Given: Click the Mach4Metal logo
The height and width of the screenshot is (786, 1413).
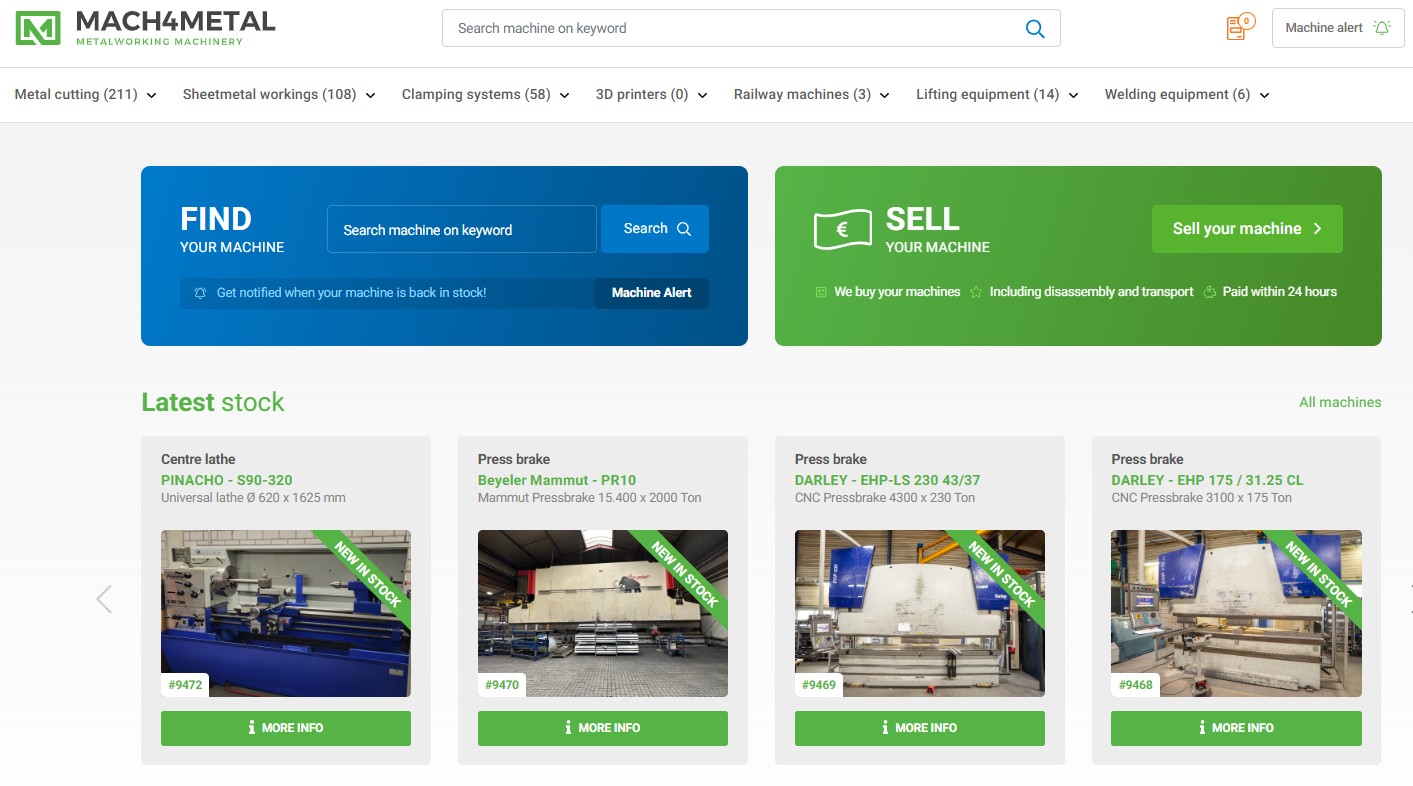Looking at the screenshot, I should pos(145,28).
